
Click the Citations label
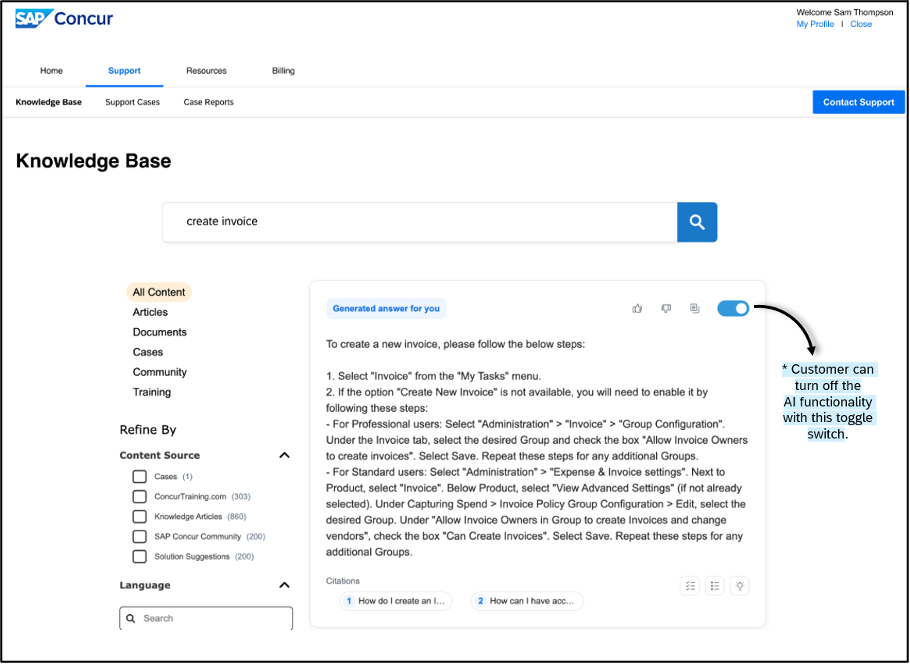[x=342, y=581]
